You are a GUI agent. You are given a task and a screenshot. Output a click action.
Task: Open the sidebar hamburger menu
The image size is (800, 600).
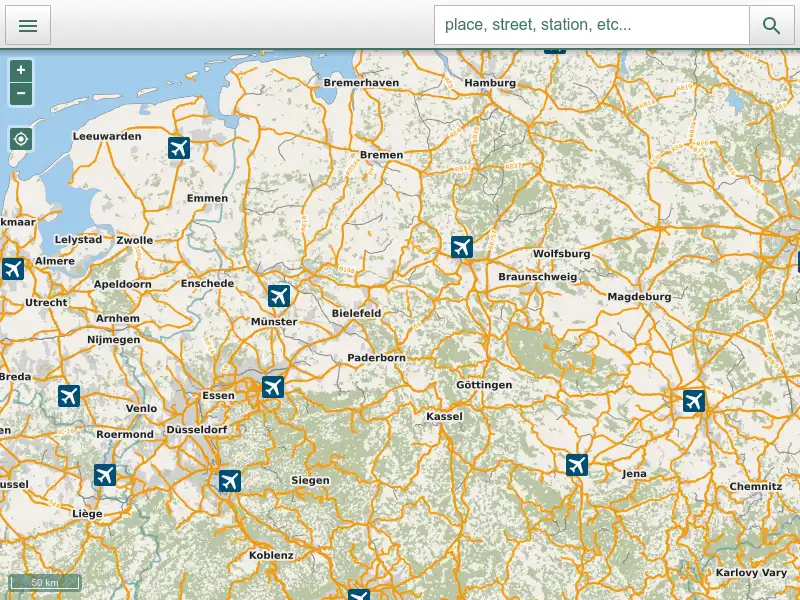point(27,25)
